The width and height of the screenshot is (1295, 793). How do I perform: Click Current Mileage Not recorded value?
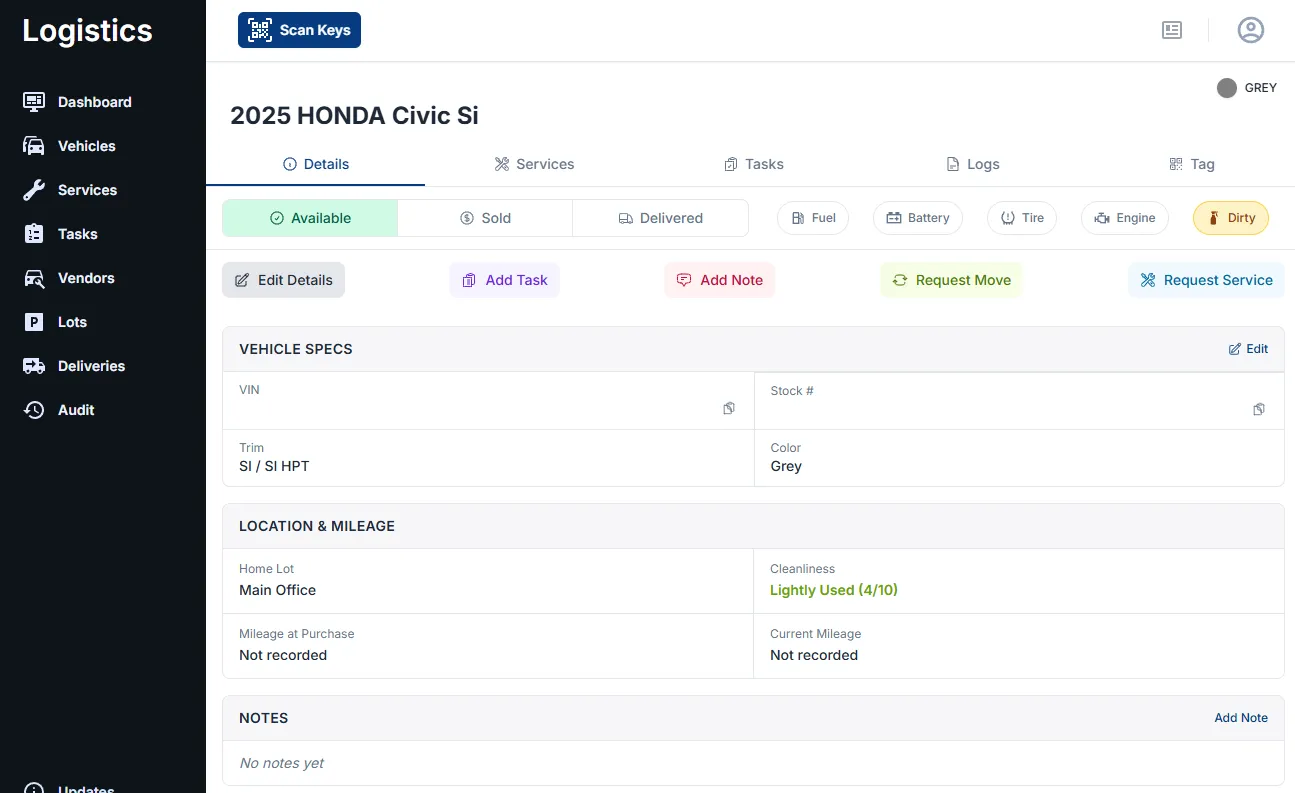coord(814,655)
